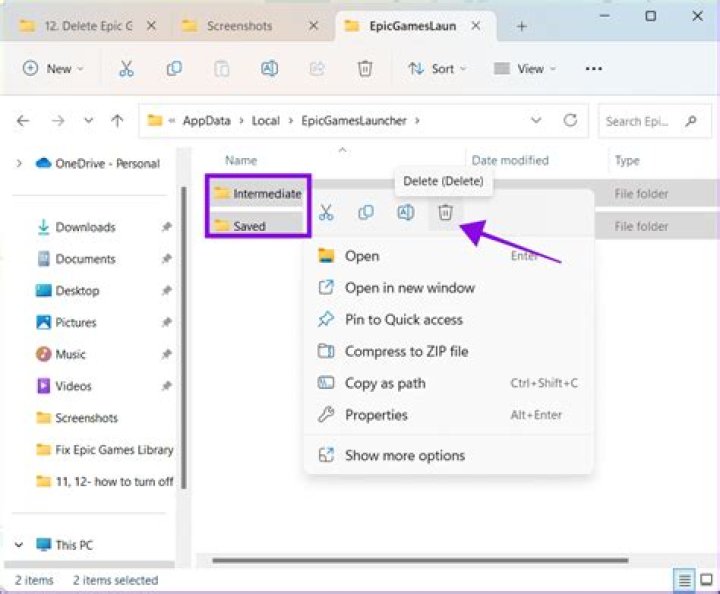
Task: Click the Cut icon in the top toolbar
Action: 126,69
